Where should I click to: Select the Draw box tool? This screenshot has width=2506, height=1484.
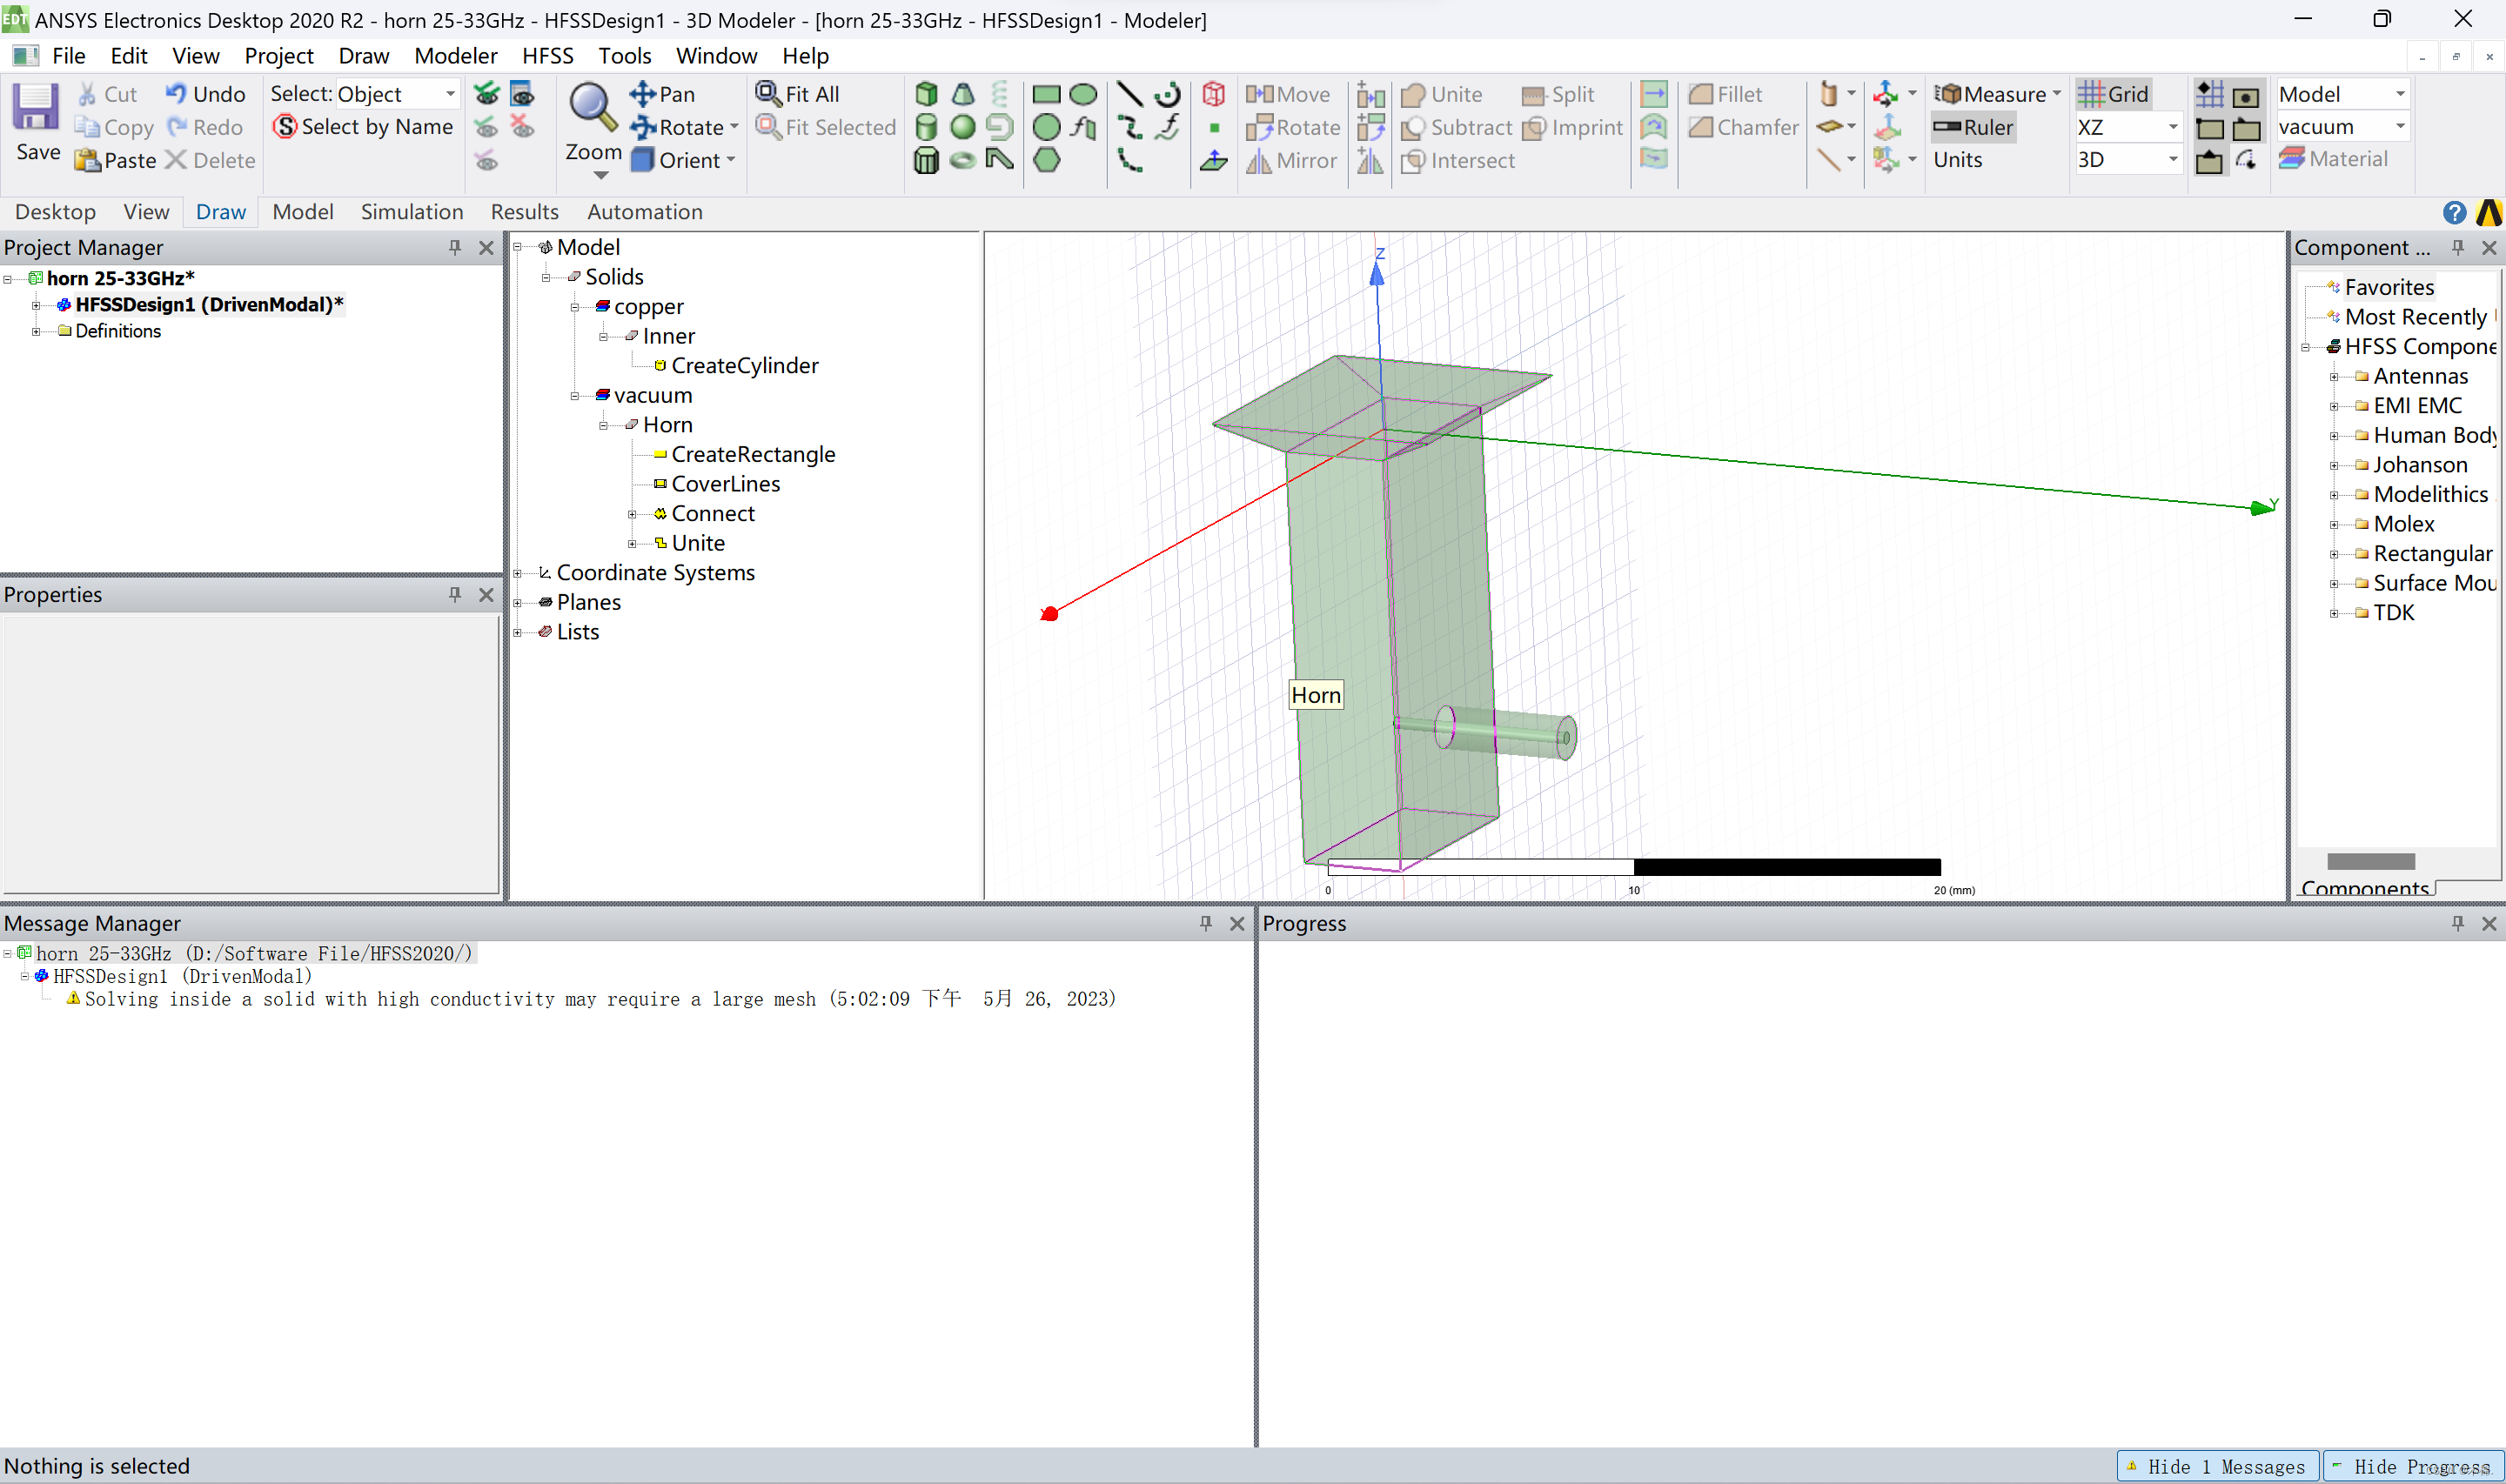point(926,94)
